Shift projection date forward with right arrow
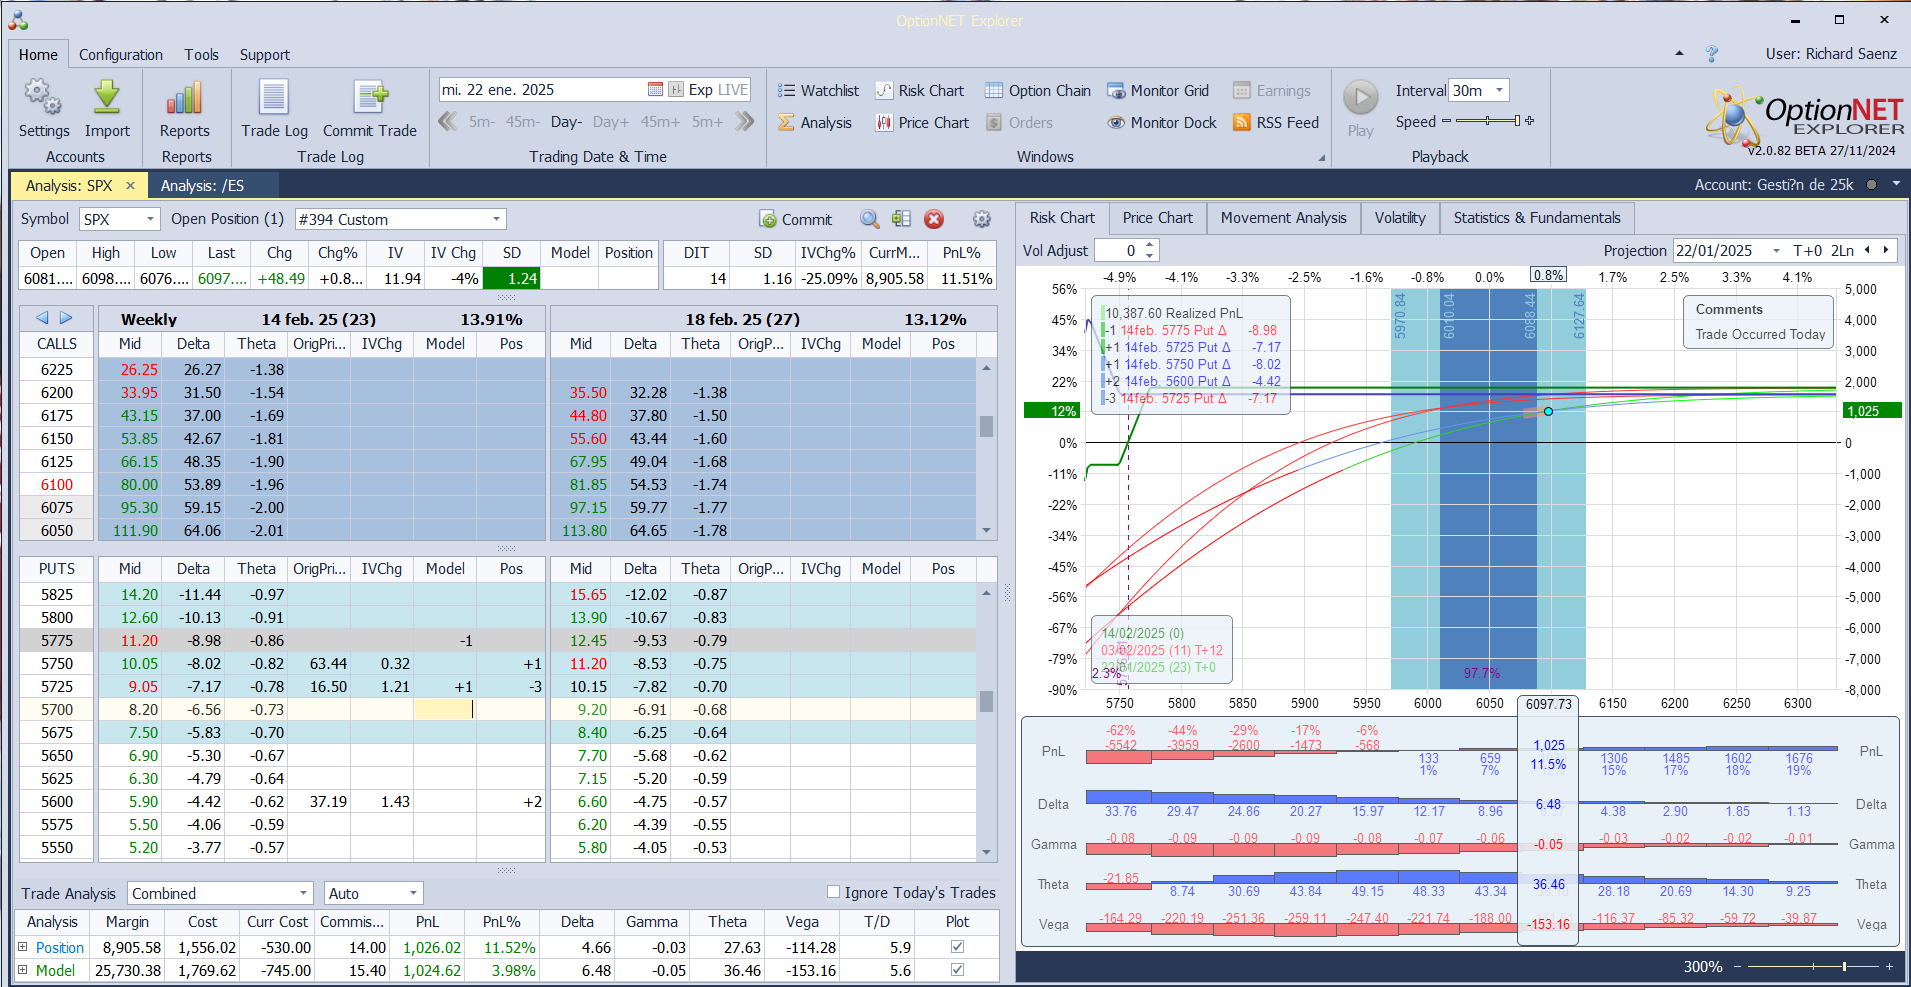 coord(1886,250)
